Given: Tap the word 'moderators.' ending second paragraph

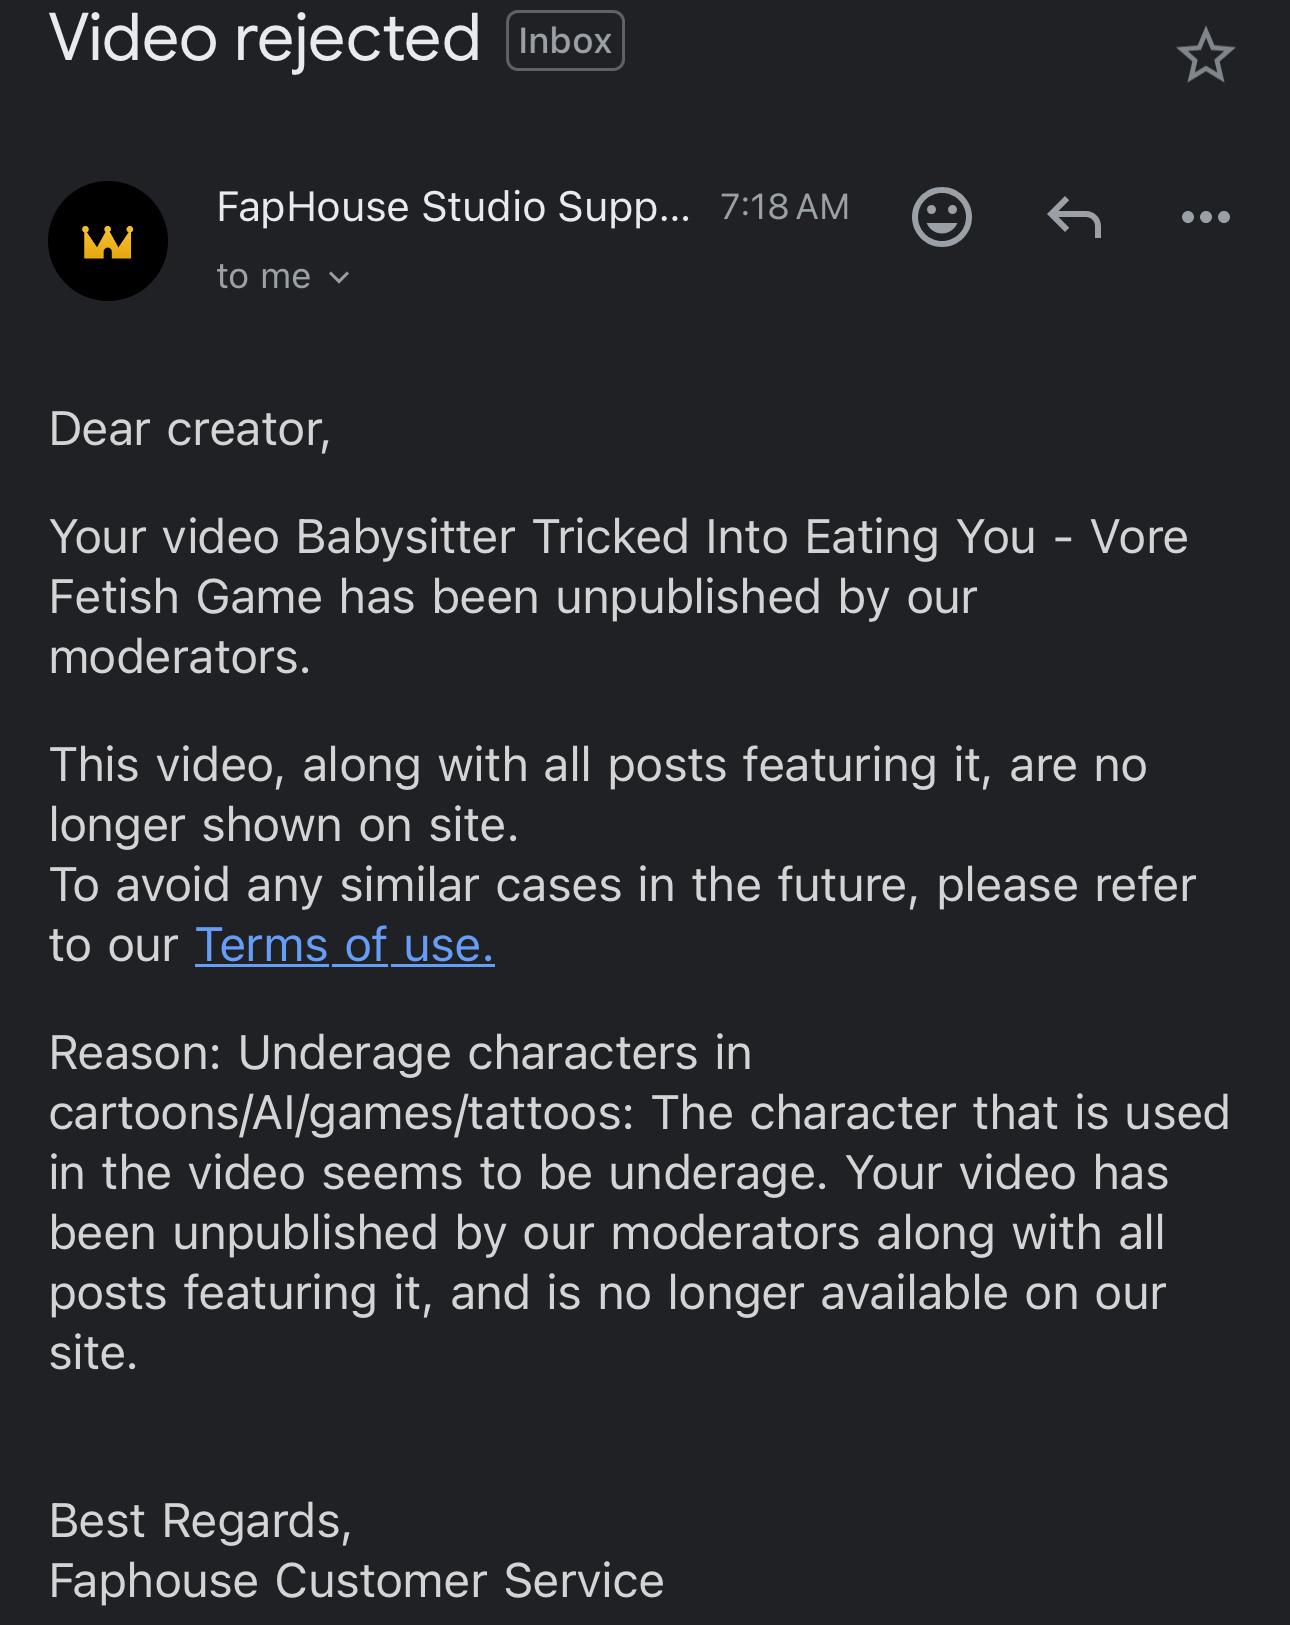Looking at the screenshot, I should click(180, 657).
